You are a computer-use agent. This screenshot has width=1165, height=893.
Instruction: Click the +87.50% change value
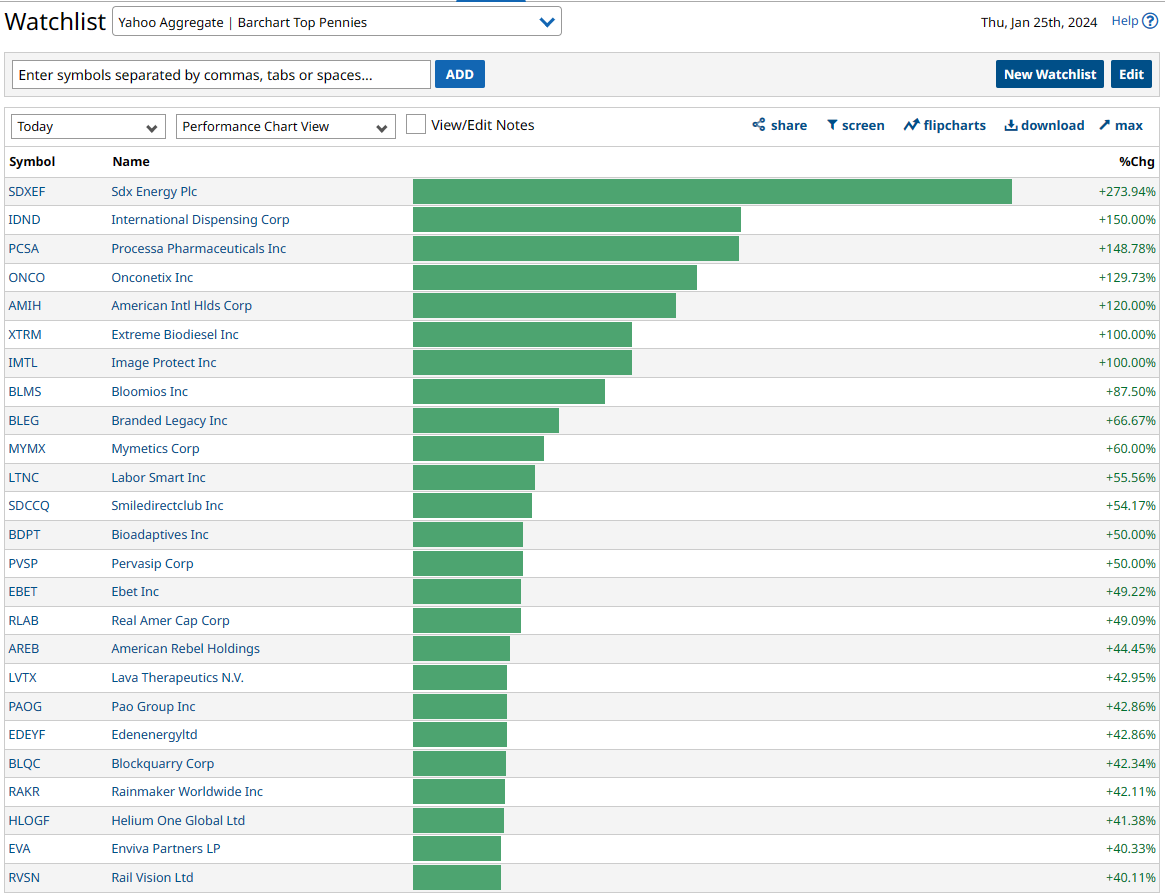[1130, 392]
